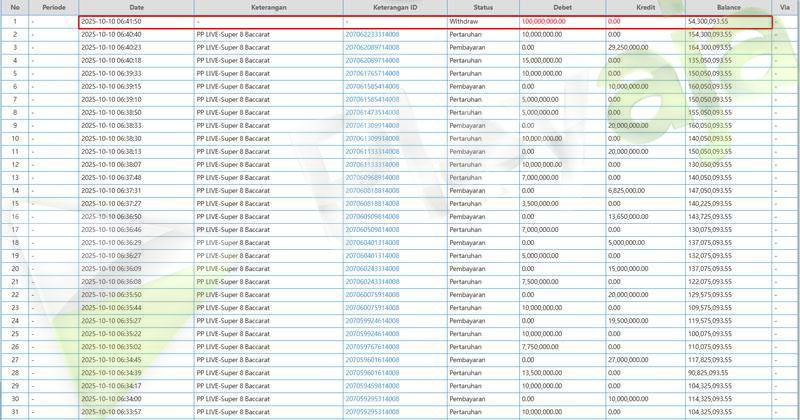Image resolution: width=800 pixels, height=420 pixels.
Task: Select the Periode column header
Action: click(x=53, y=7)
